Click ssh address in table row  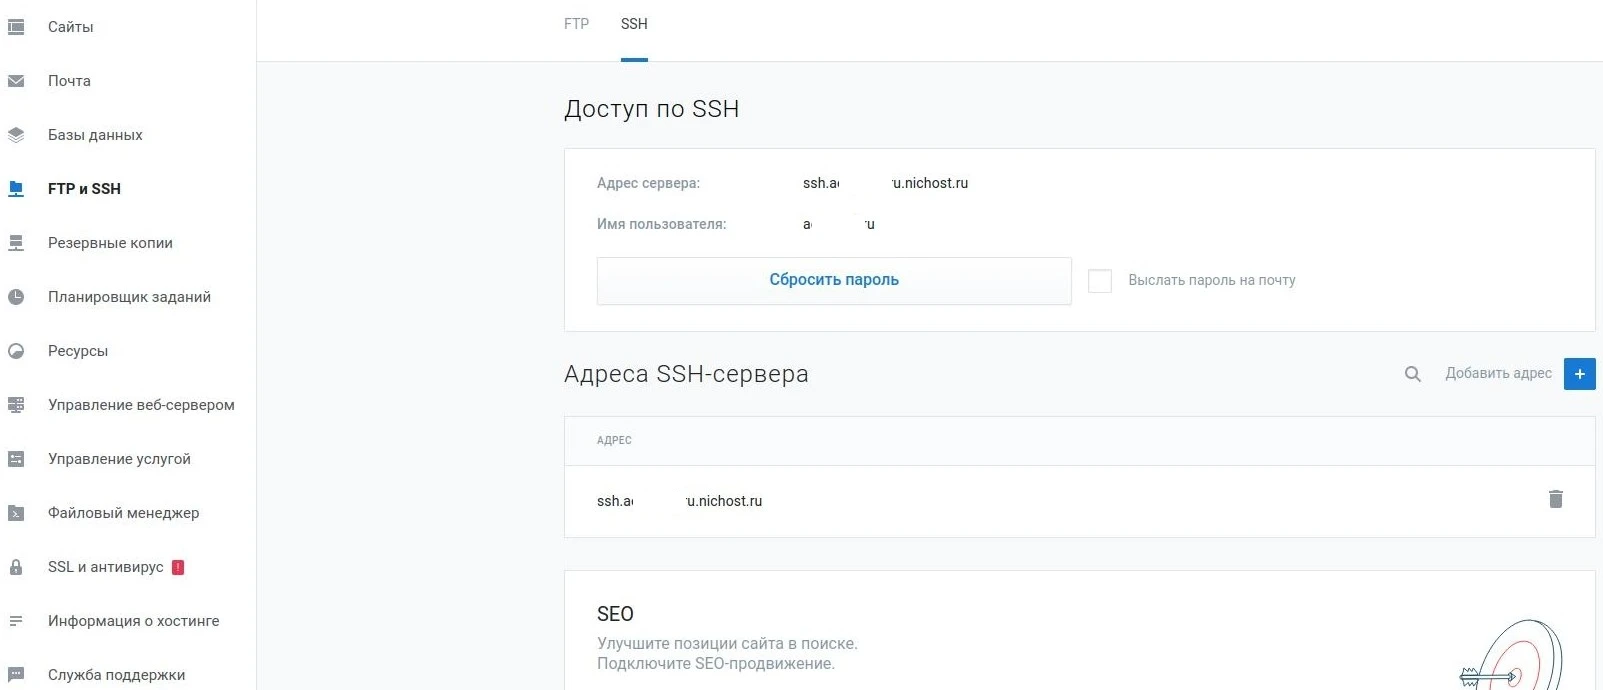[x=679, y=501]
